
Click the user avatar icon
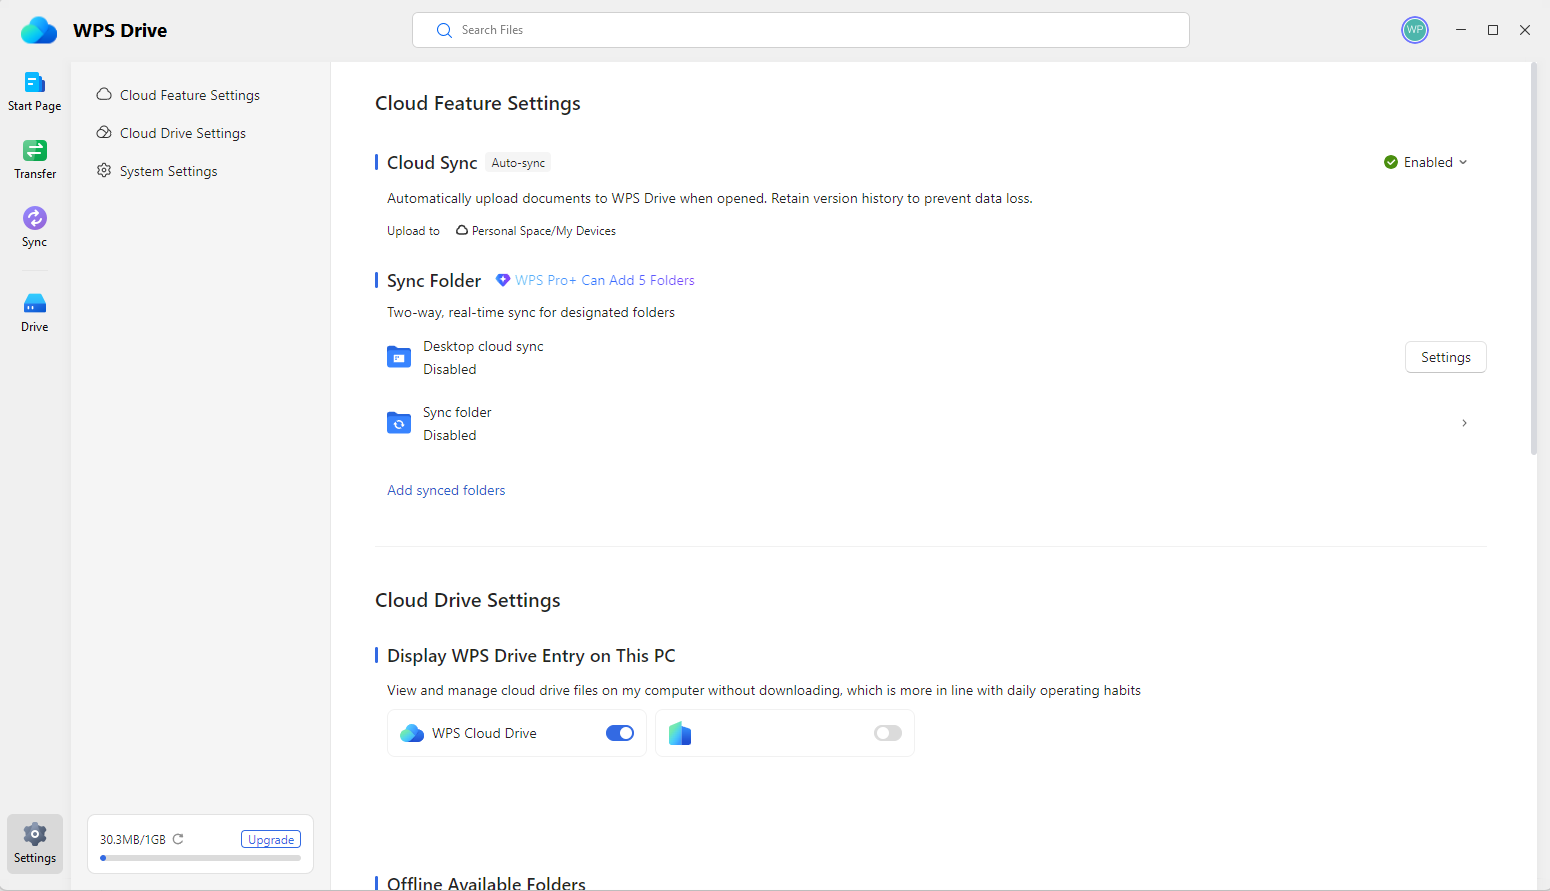1415,30
